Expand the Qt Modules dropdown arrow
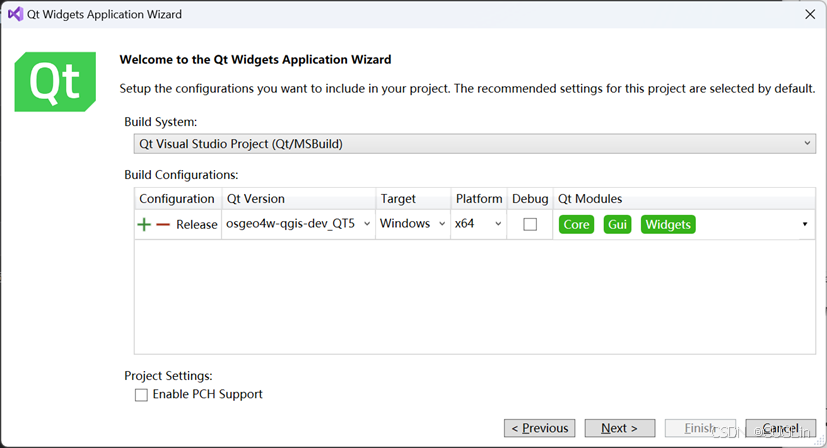Image resolution: width=827 pixels, height=448 pixels. pyautogui.click(x=805, y=224)
